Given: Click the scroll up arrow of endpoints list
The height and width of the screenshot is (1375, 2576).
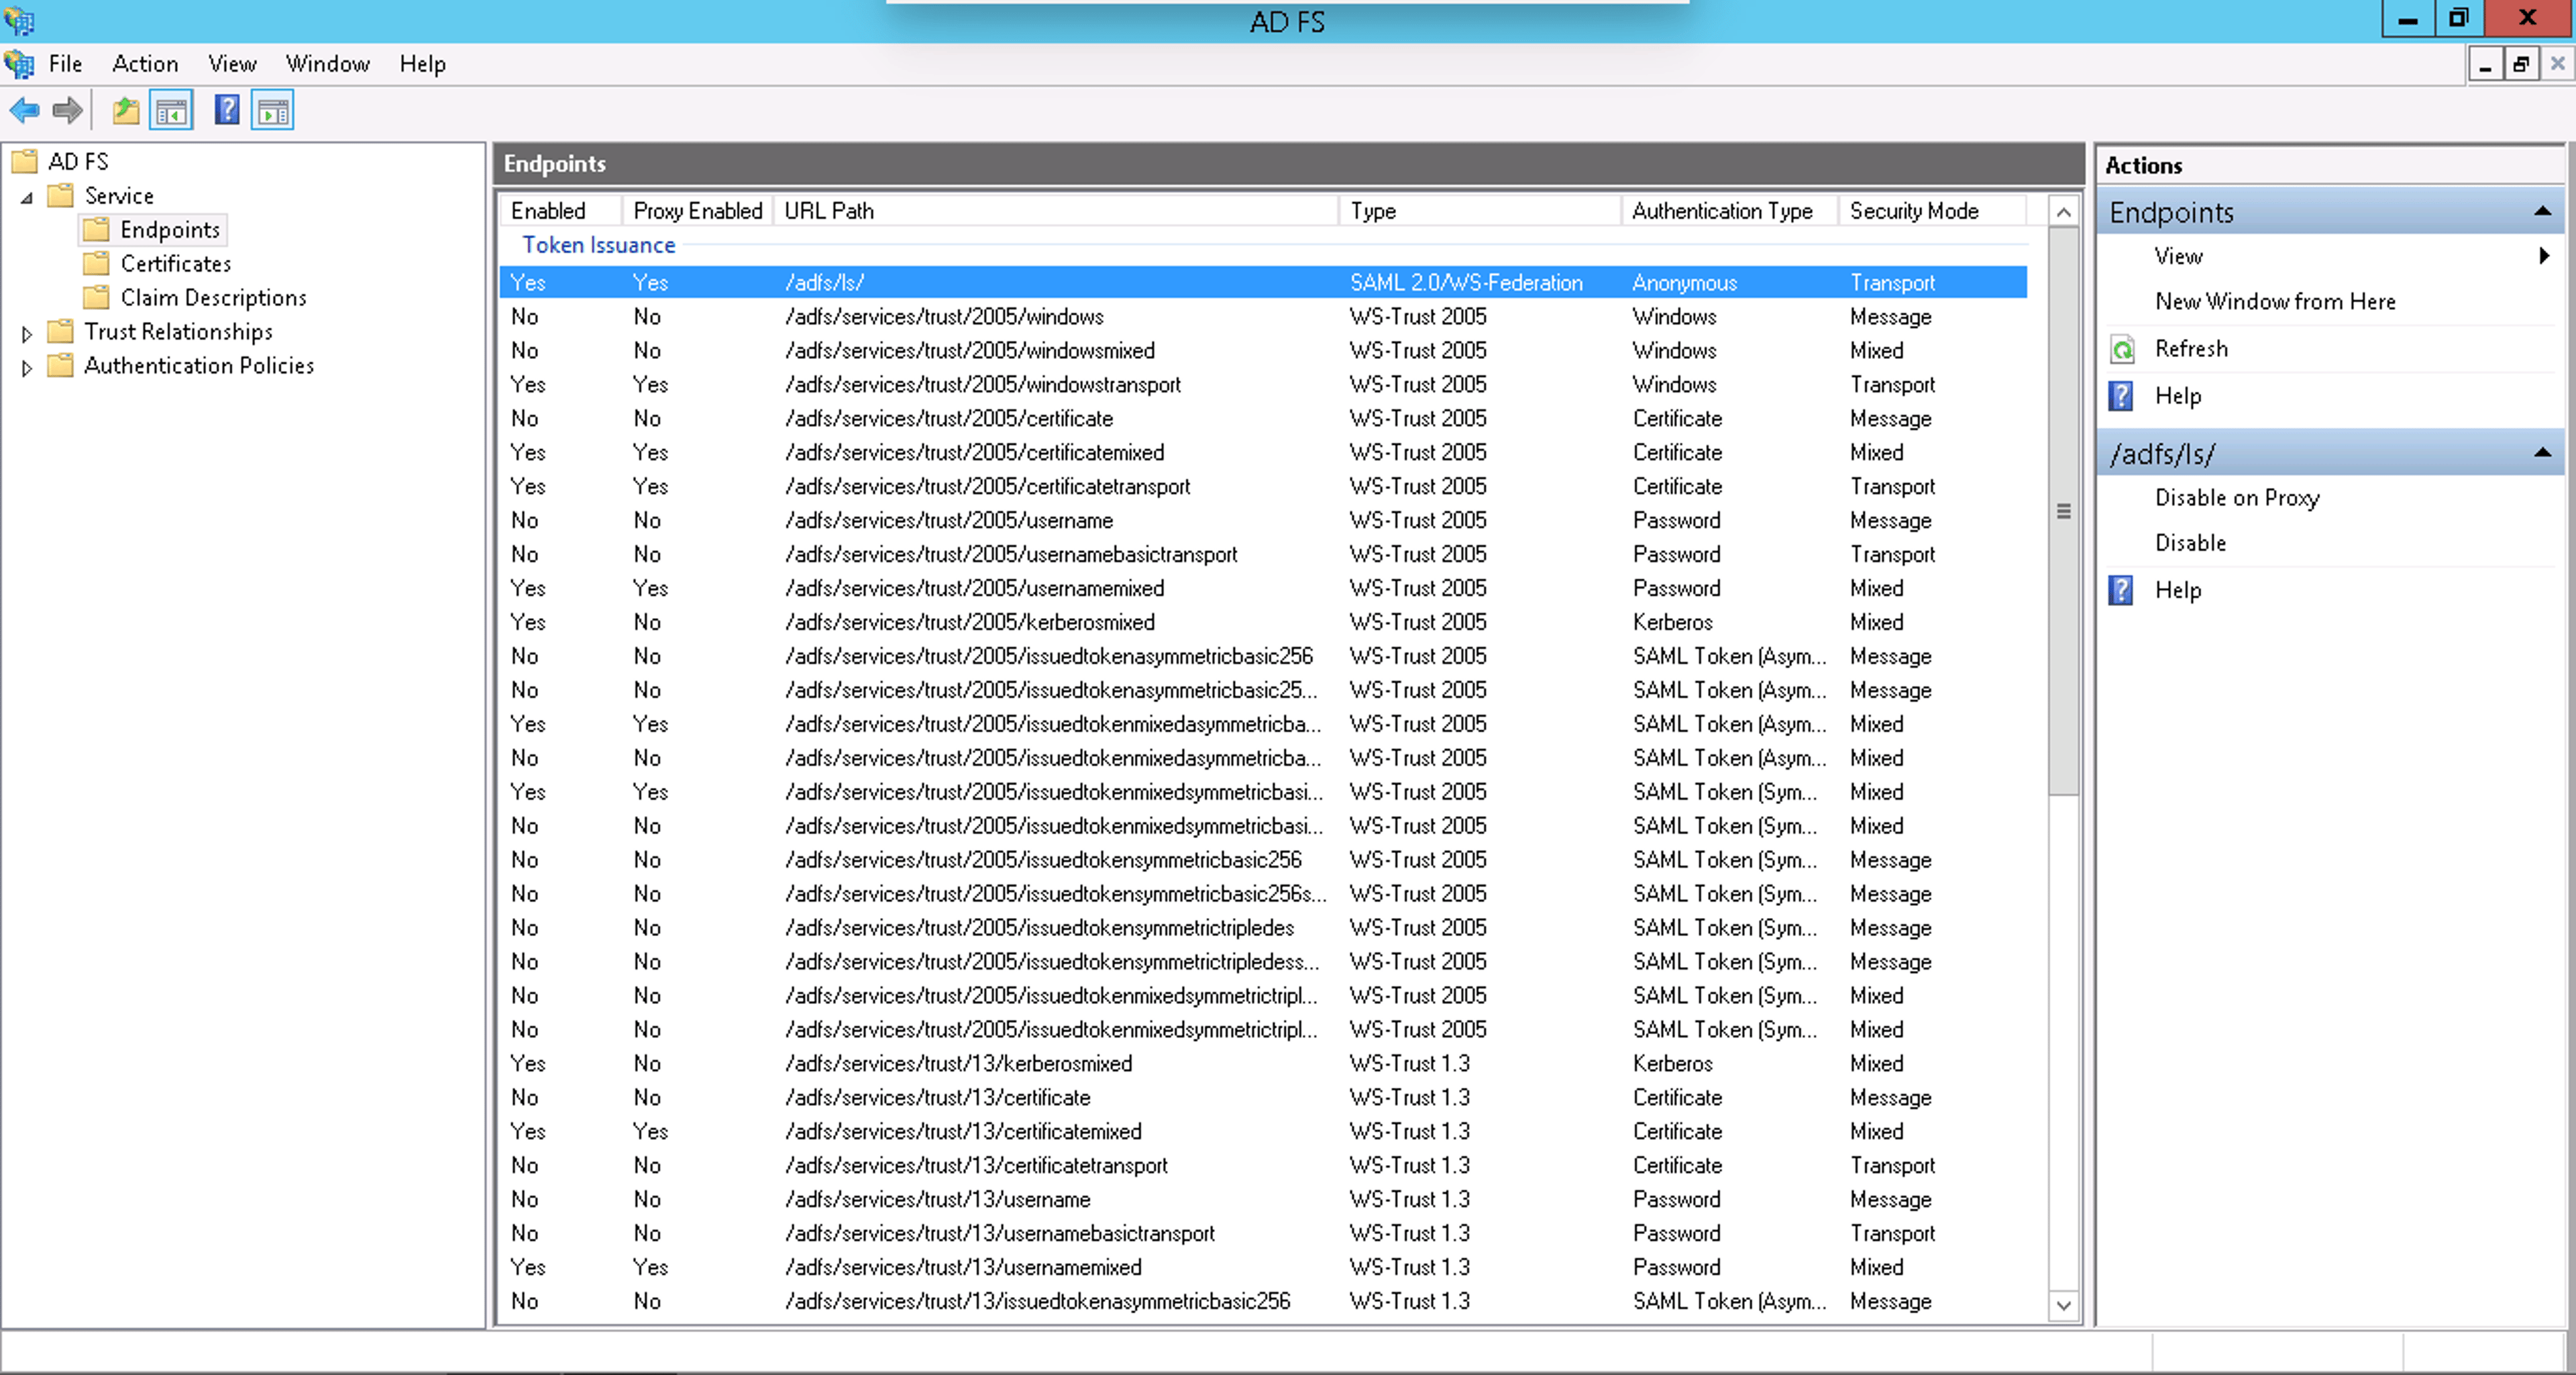Looking at the screenshot, I should pyautogui.click(x=2063, y=211).
